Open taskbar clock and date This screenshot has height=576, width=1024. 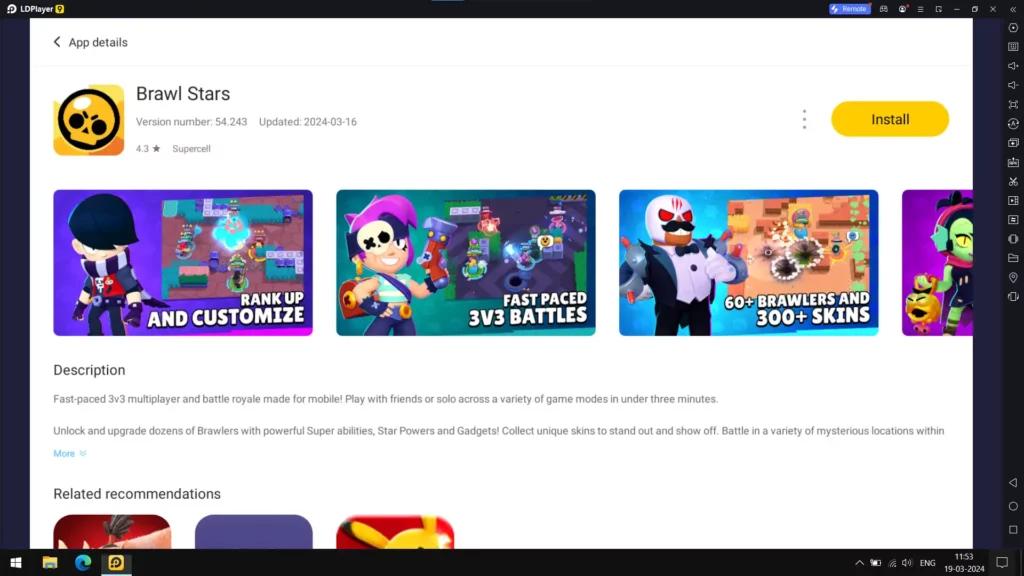click(x=964, y=563)
